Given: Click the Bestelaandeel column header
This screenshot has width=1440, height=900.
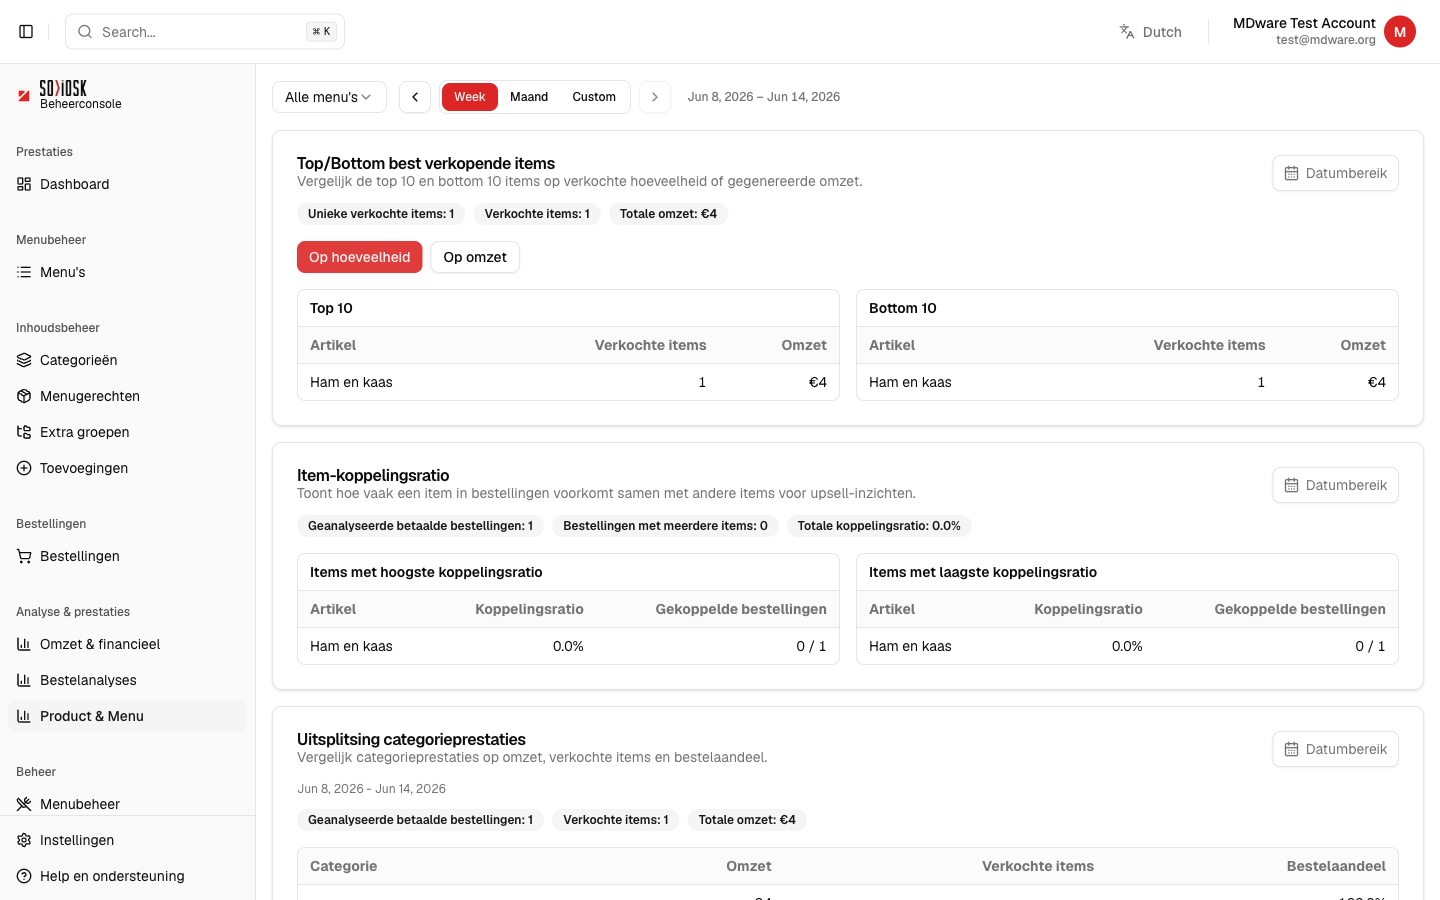Looking at the screenshot, I should [1336, 866].
